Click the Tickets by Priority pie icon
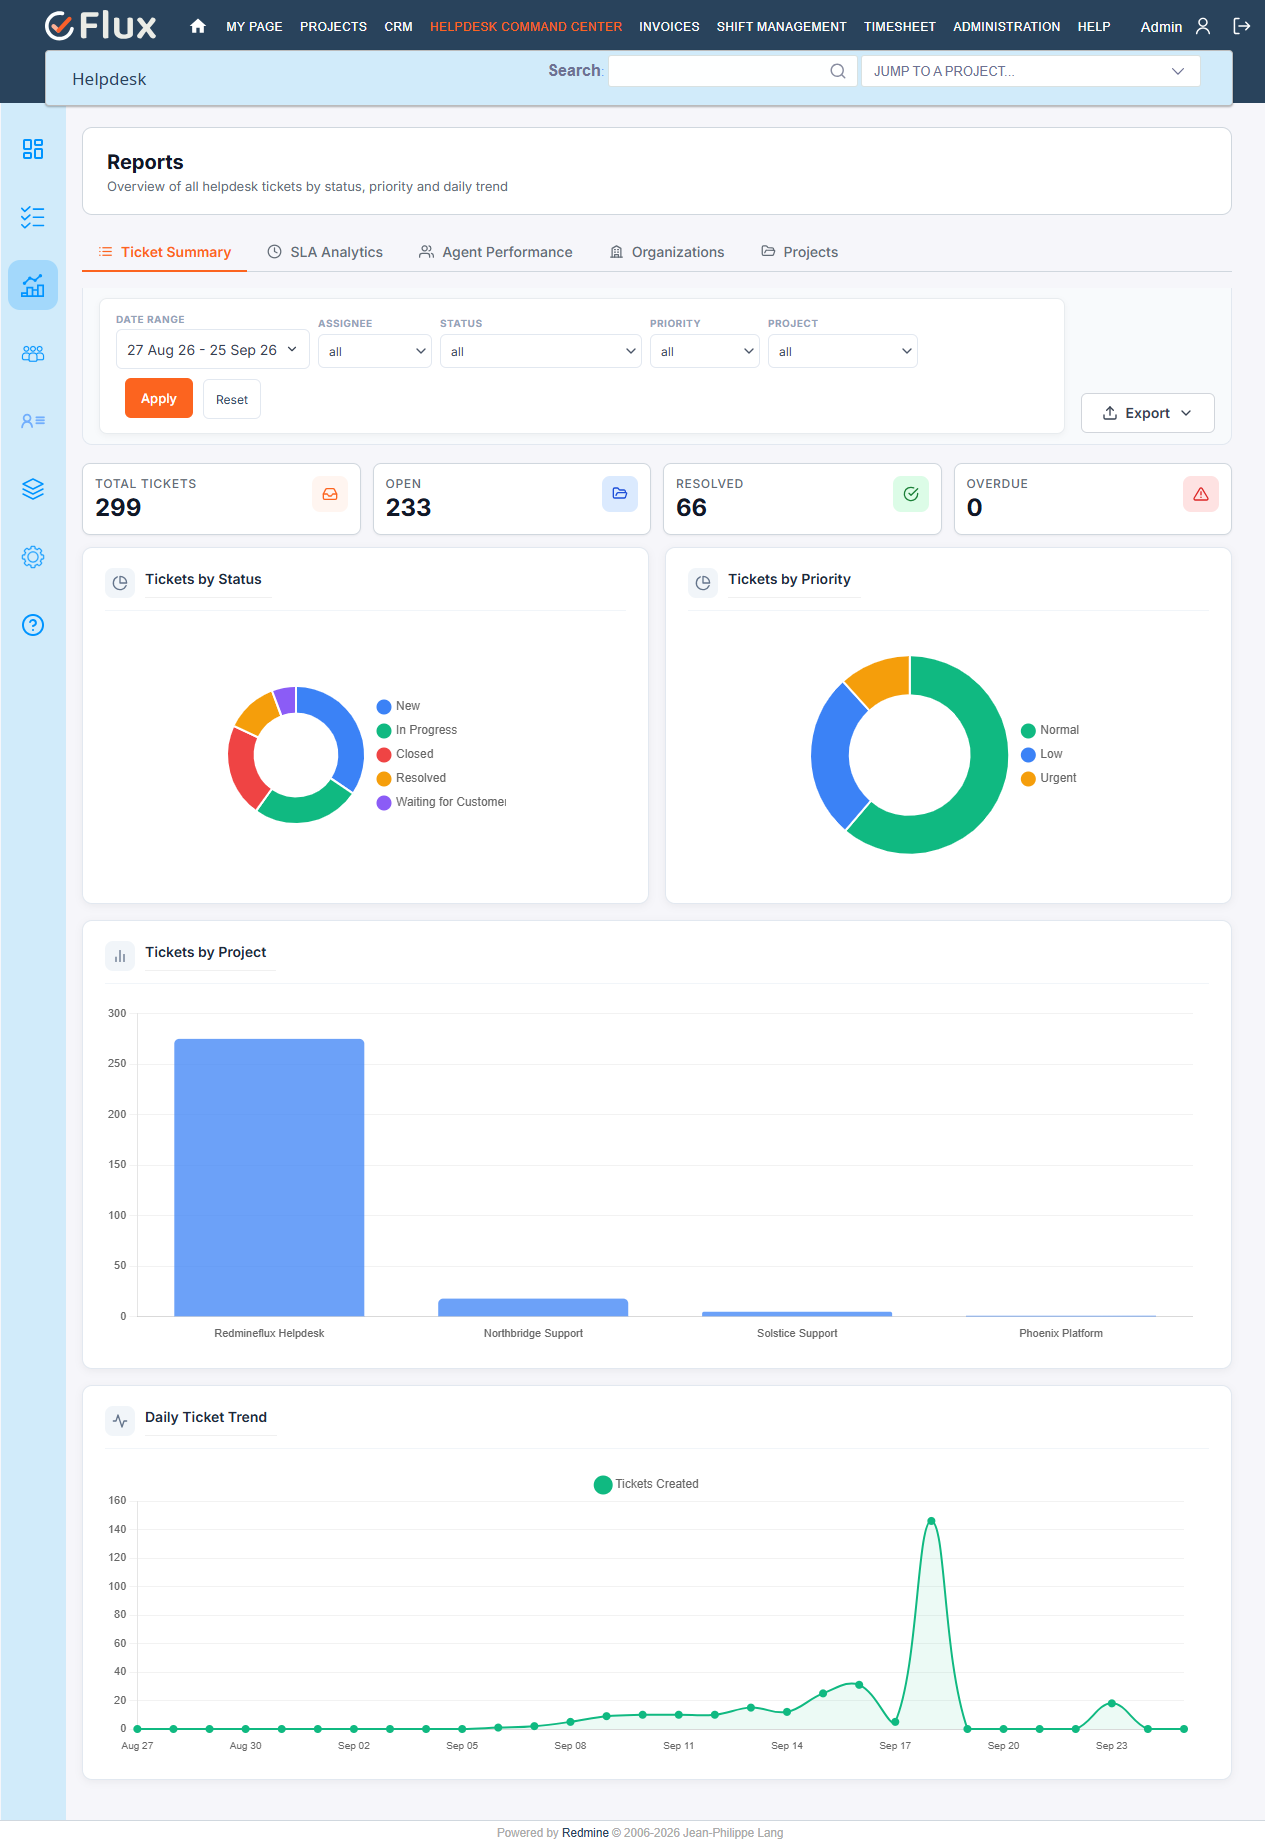Screen dimensions: 1265x1844 (x=703, y=582)
